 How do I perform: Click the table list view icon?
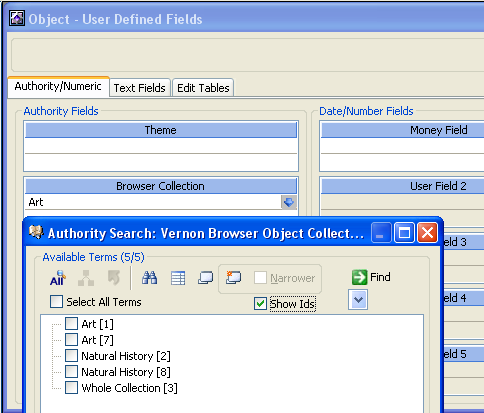coord(178,278)
